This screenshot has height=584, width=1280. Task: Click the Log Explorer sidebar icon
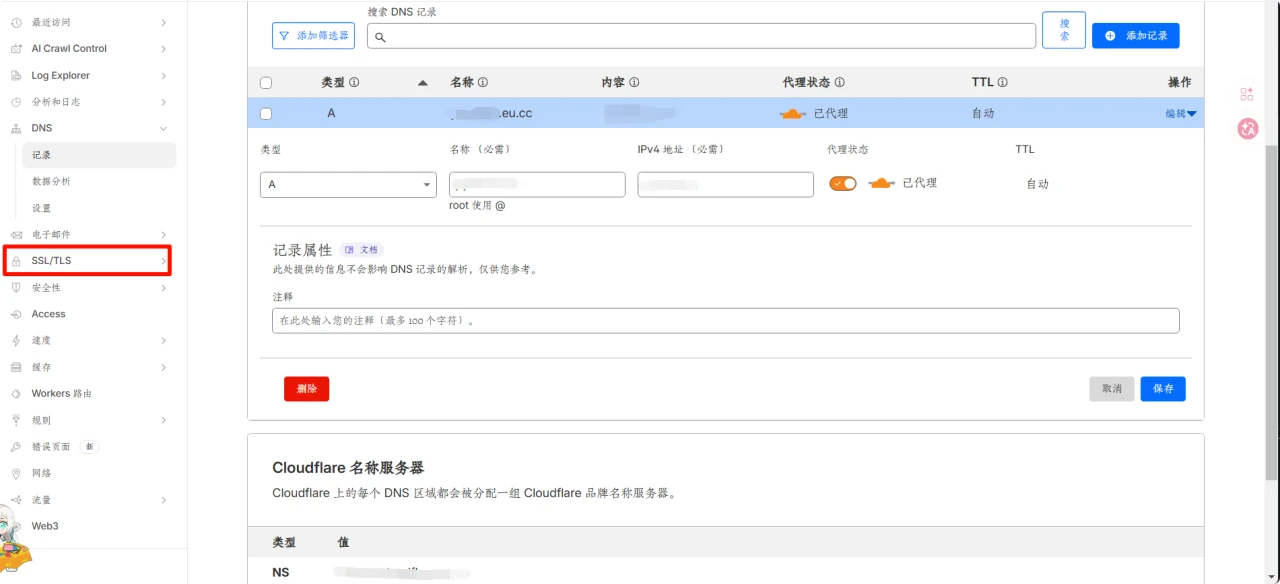pyautogui.click(x=16, y=75)
